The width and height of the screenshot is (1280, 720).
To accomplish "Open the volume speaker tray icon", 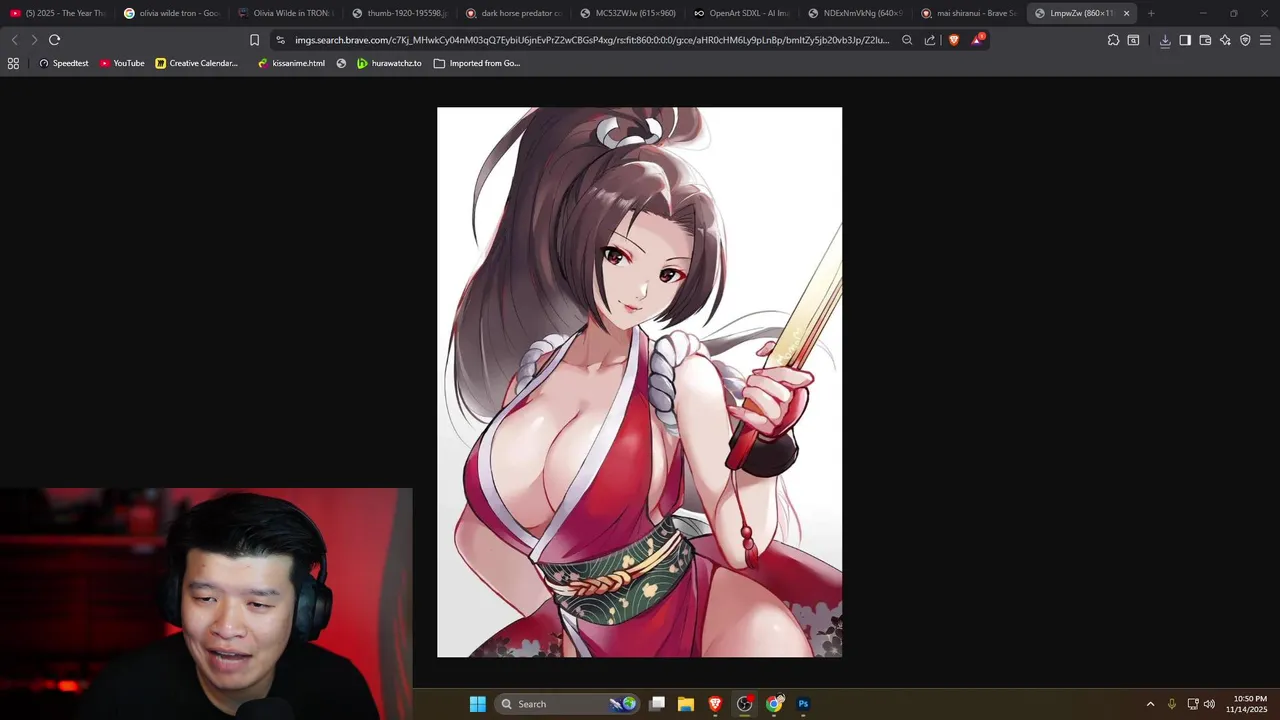I will (1209, 704).
